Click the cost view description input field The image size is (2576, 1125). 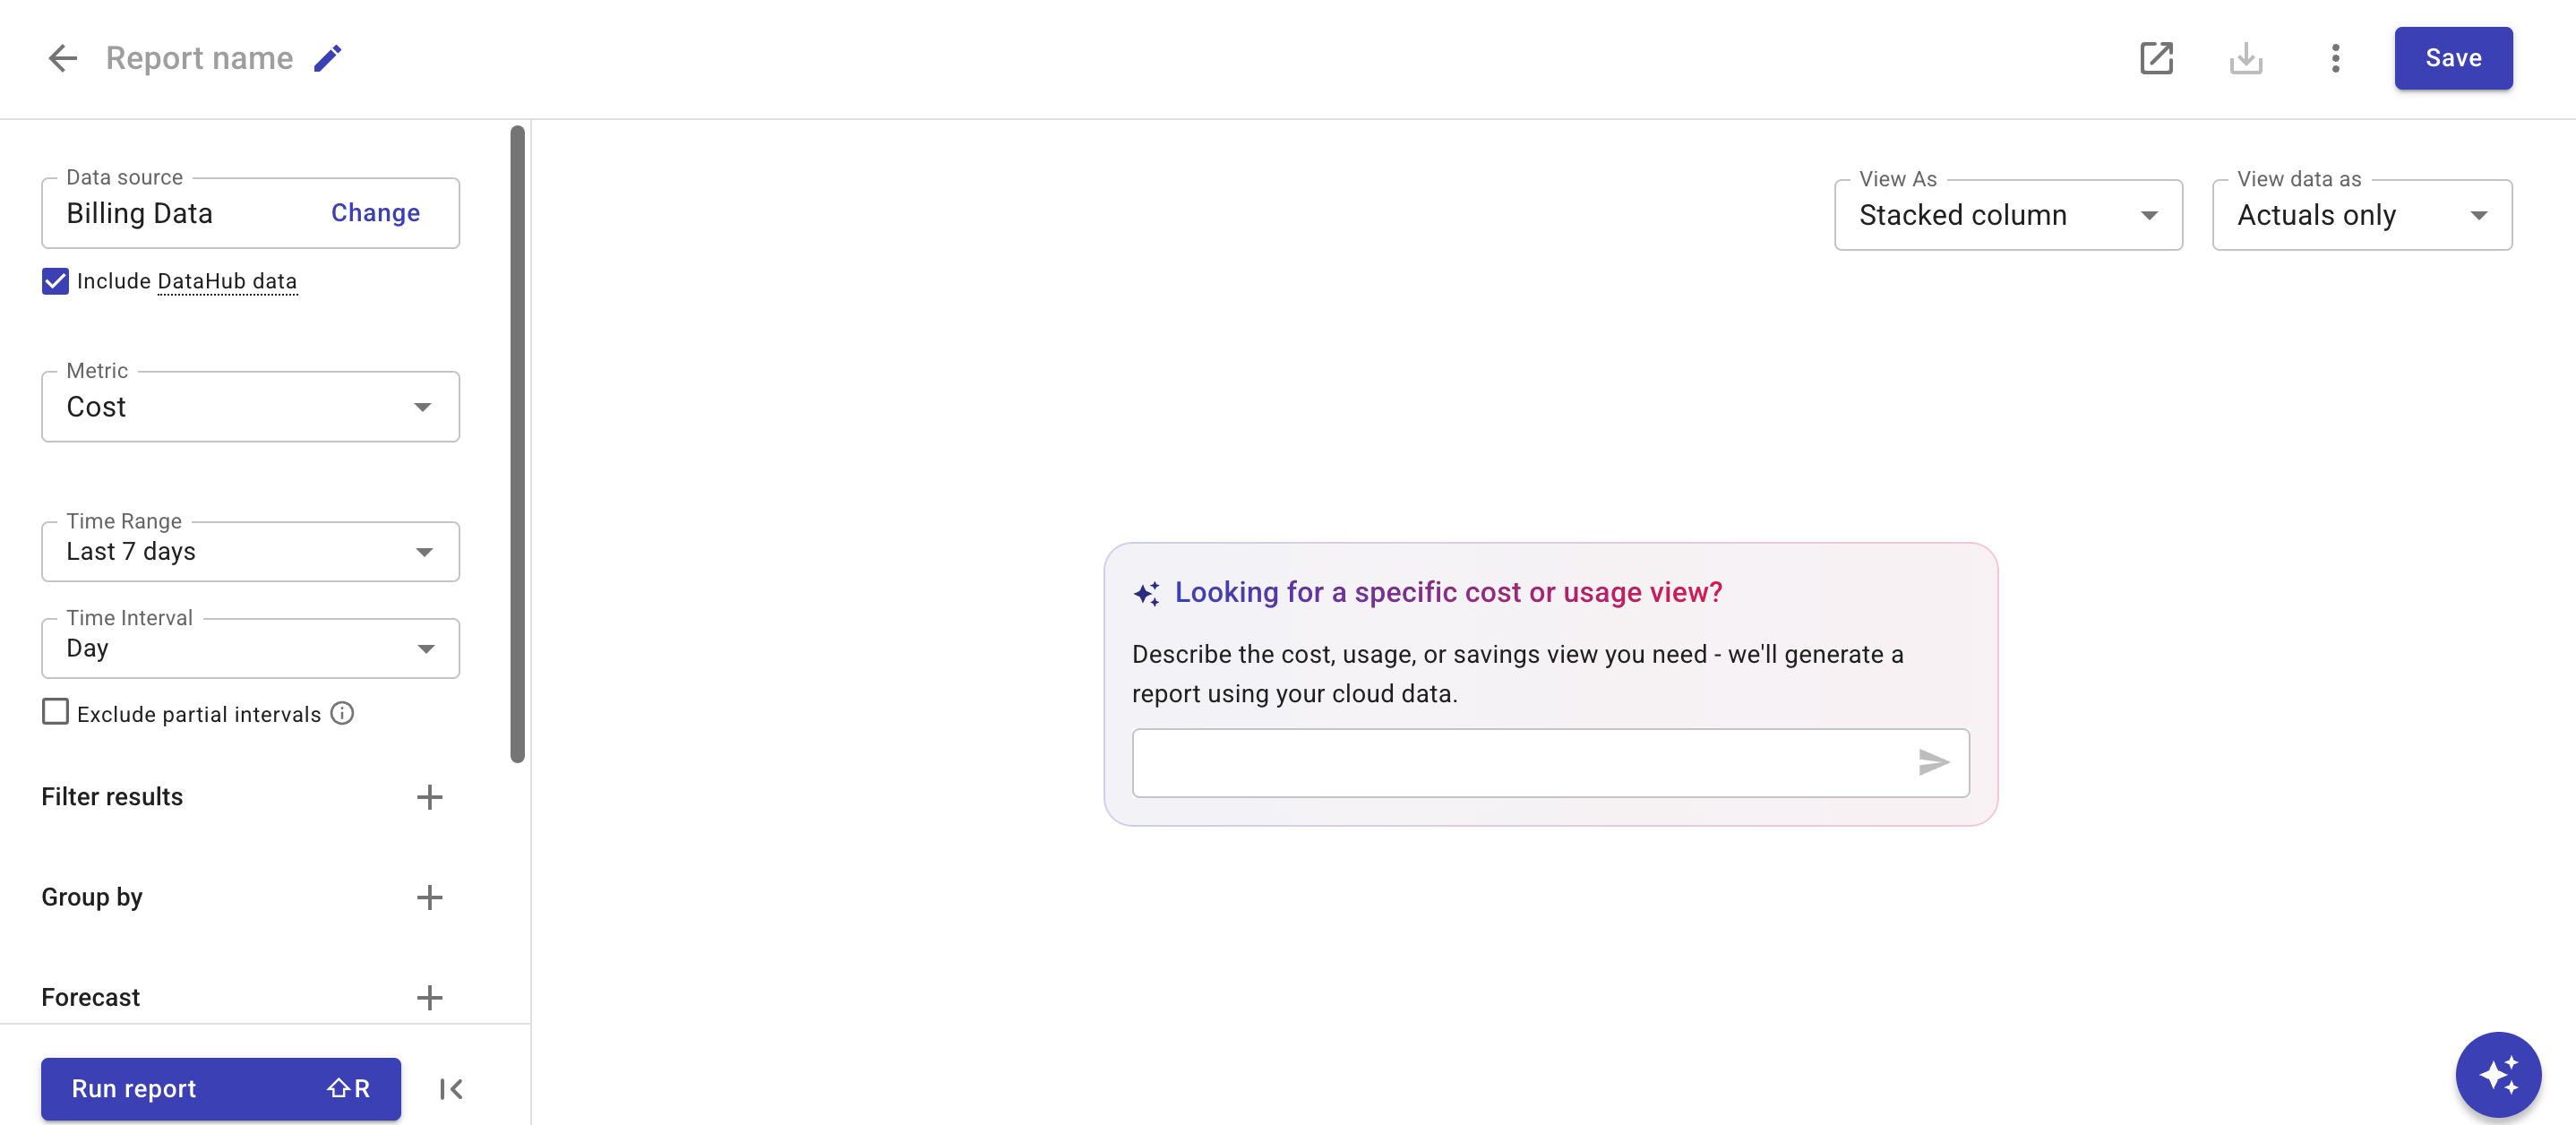pyautogui.click(x=1520, y=763)
